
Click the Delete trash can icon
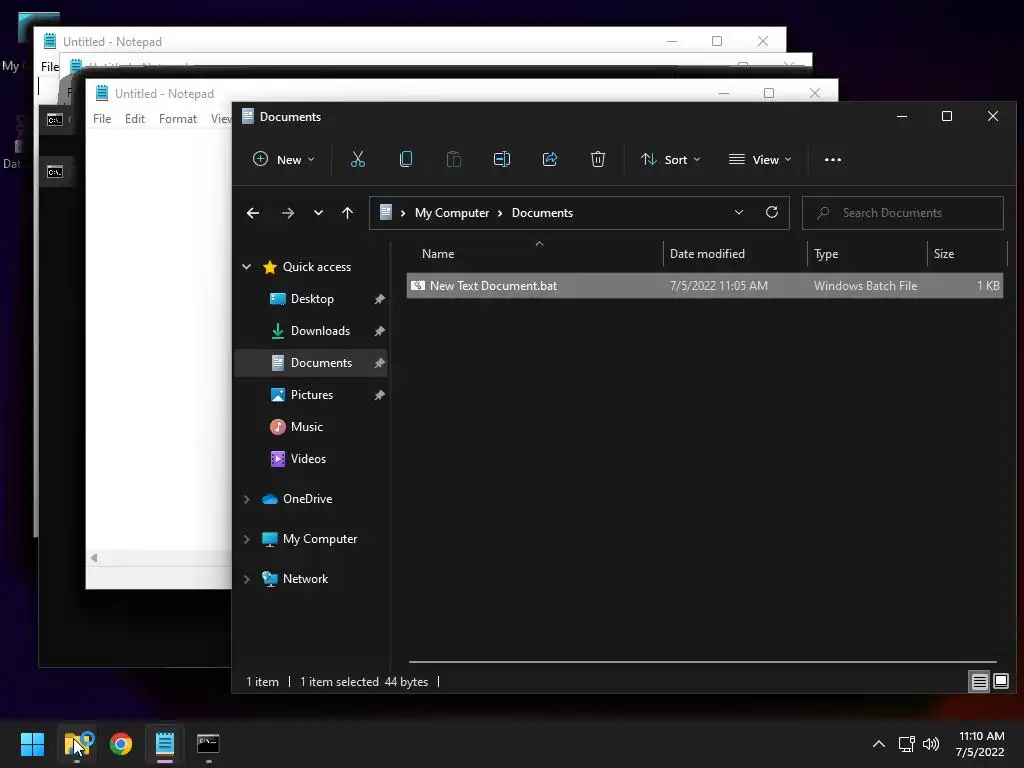click(598, 159)
